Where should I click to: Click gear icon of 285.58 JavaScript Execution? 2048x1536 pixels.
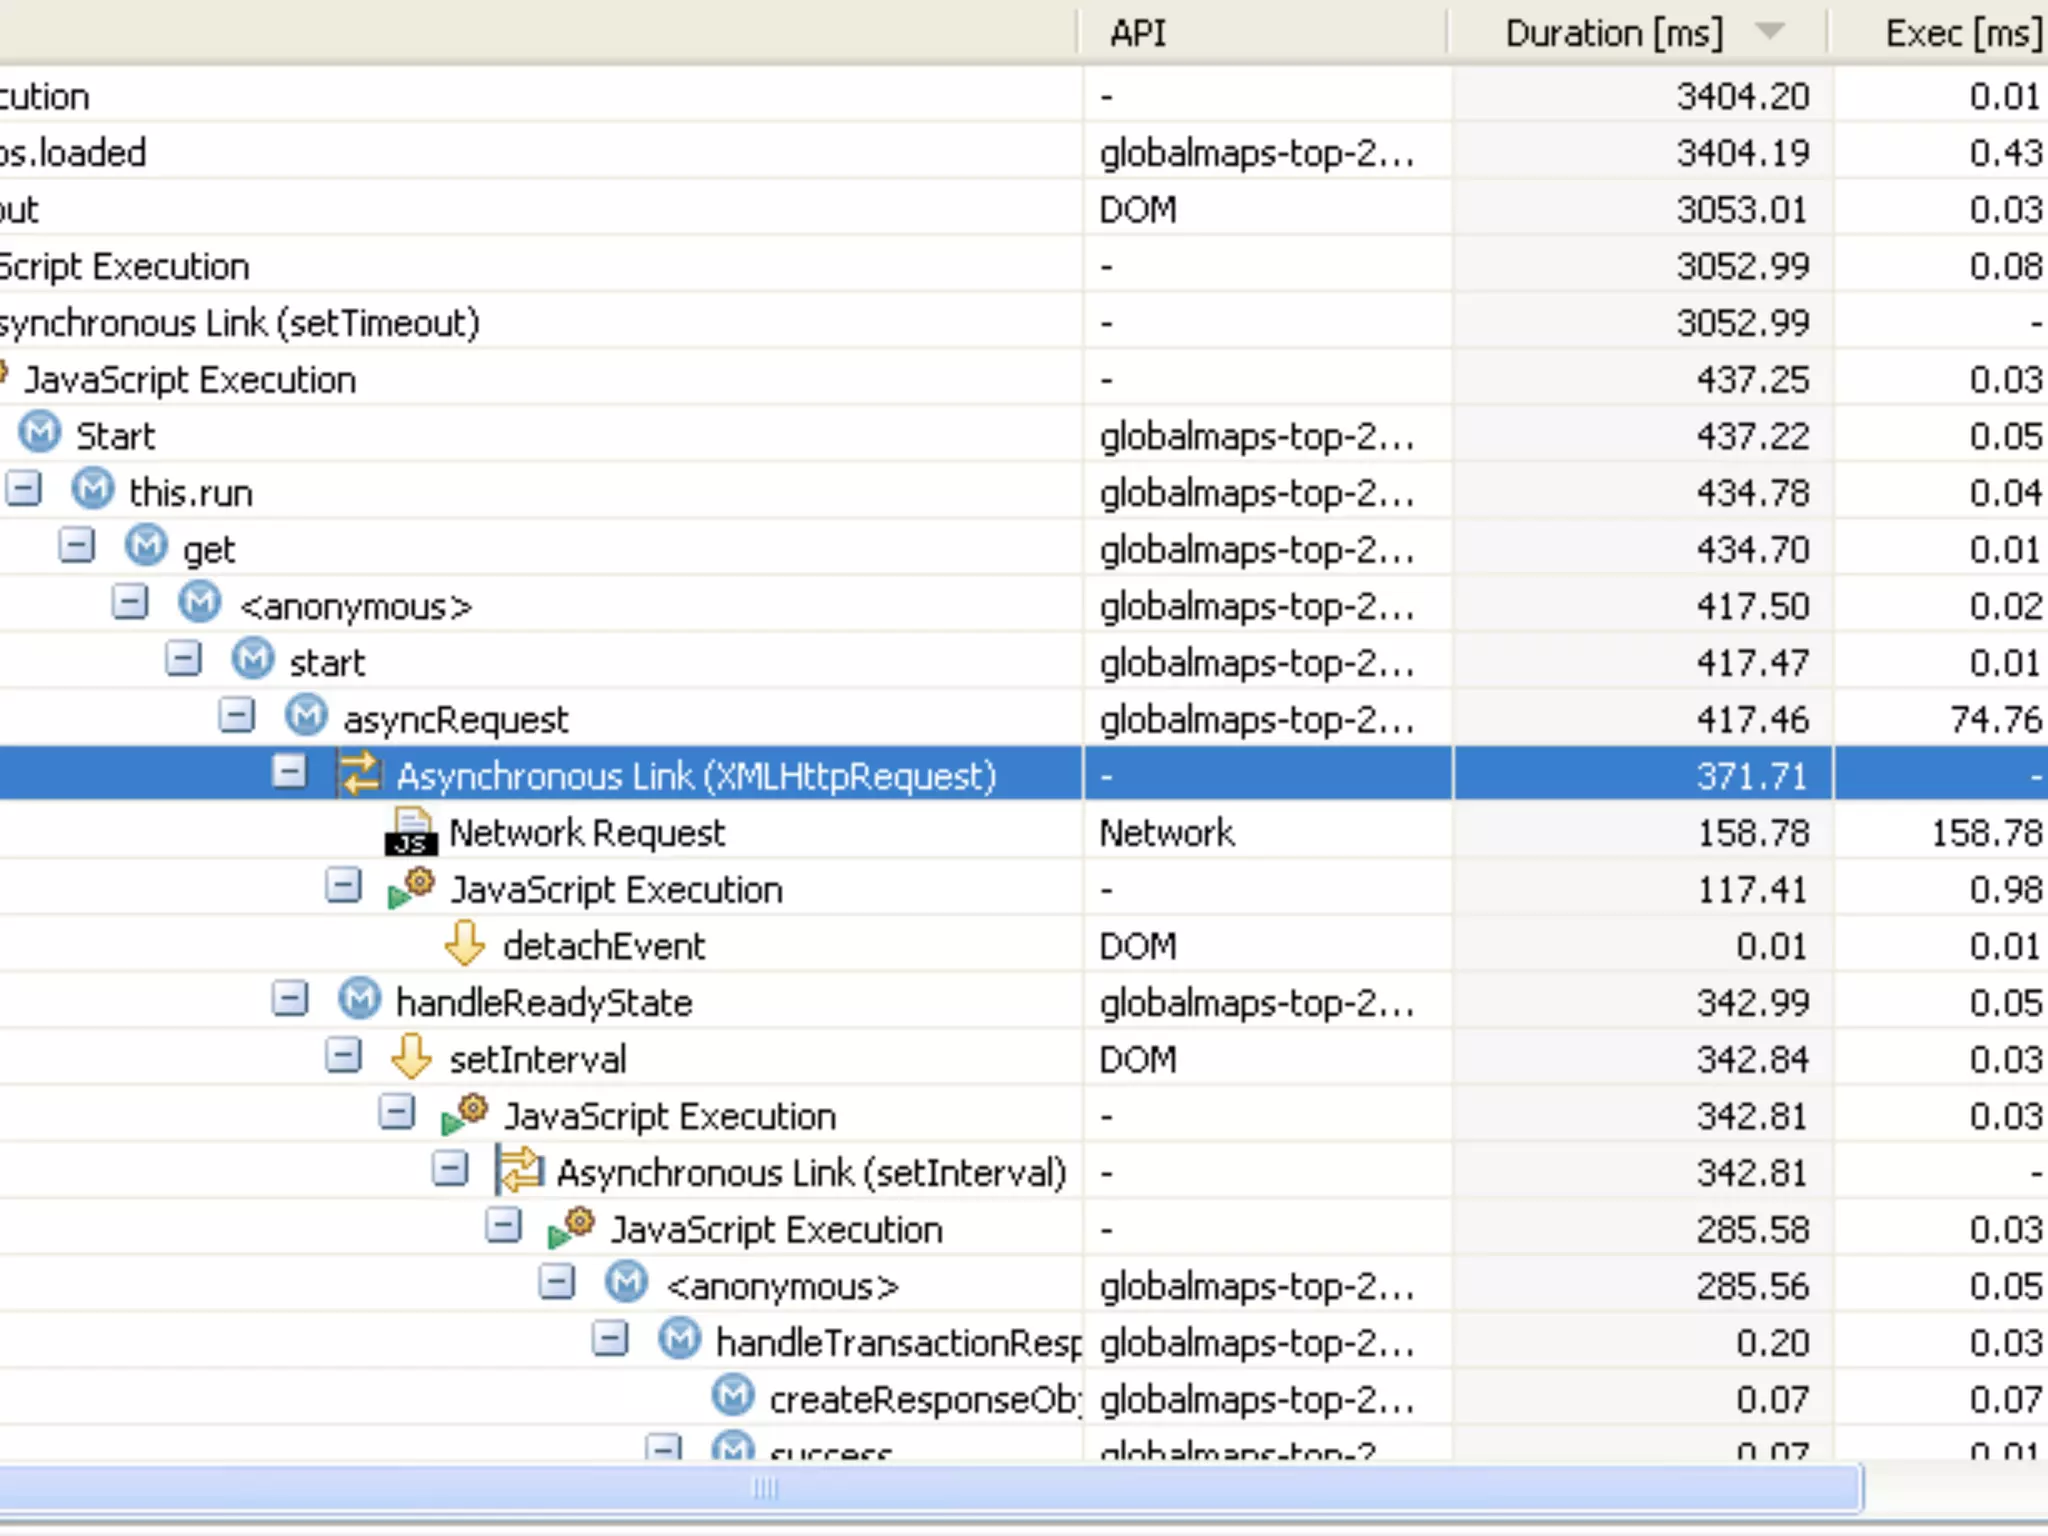[572, 1227]
